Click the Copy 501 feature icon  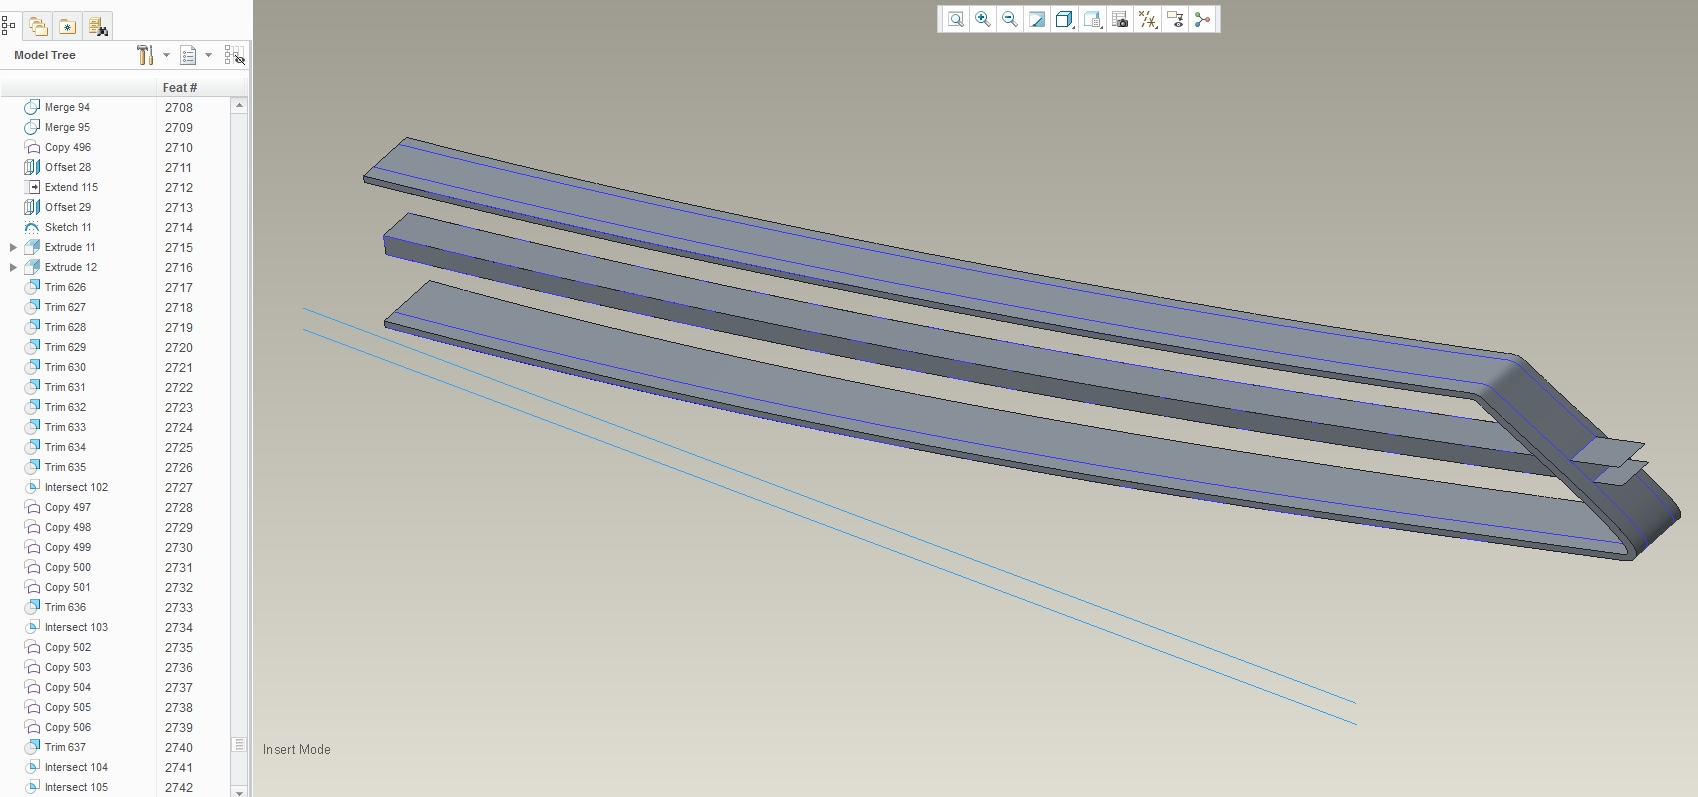32,587
